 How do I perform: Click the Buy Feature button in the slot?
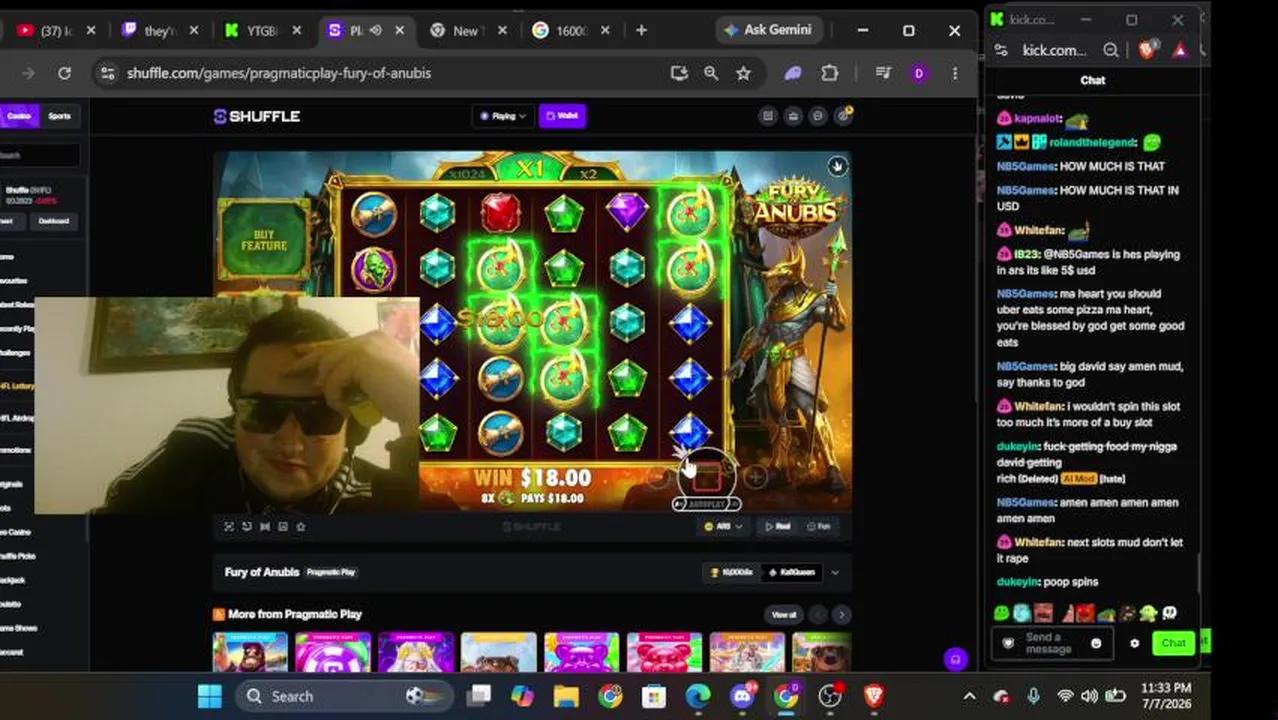(x=264, y=240)
